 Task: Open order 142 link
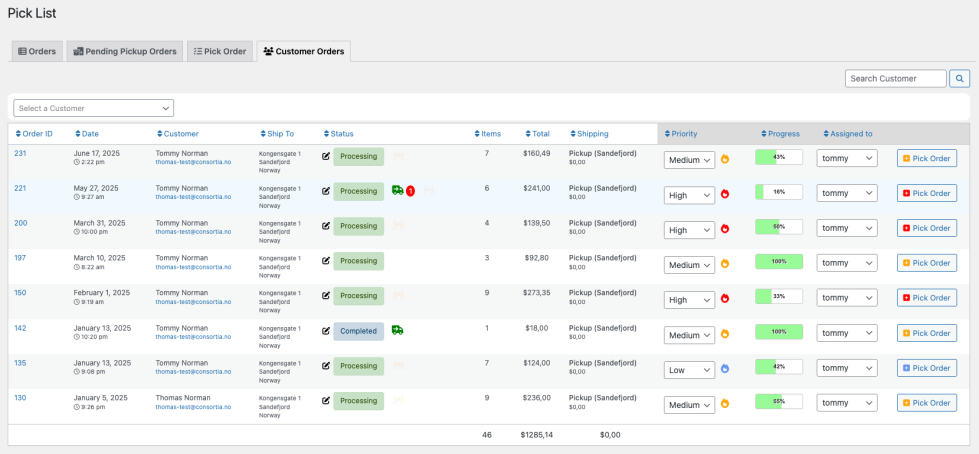point(20,328)
